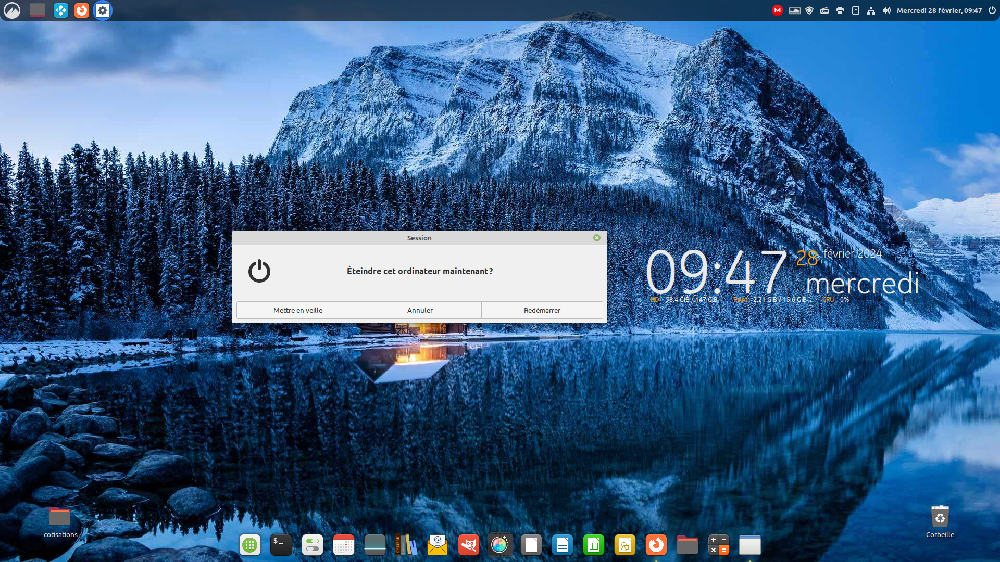Viewport: 1000px width, 562px height.
Task: Open system settings gear in top panel
Action: coord(102,10)
